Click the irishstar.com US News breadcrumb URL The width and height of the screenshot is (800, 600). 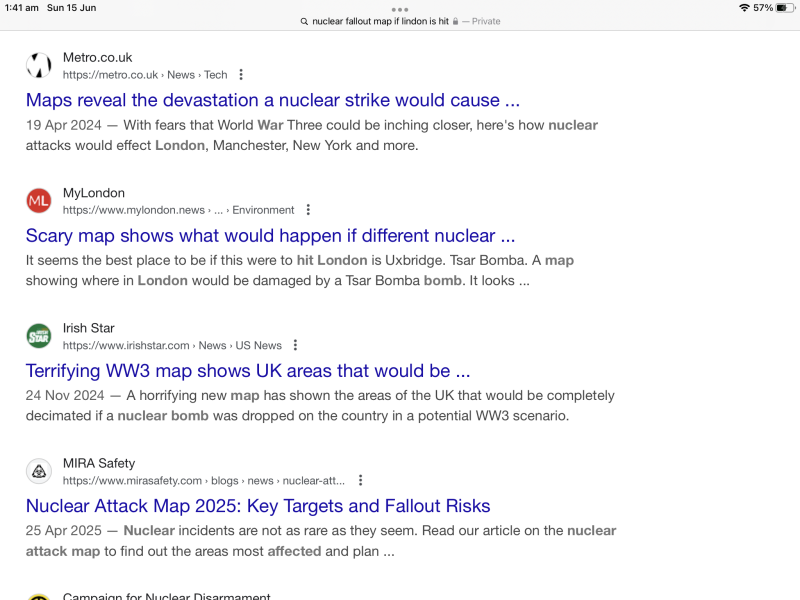click(172, 345)
